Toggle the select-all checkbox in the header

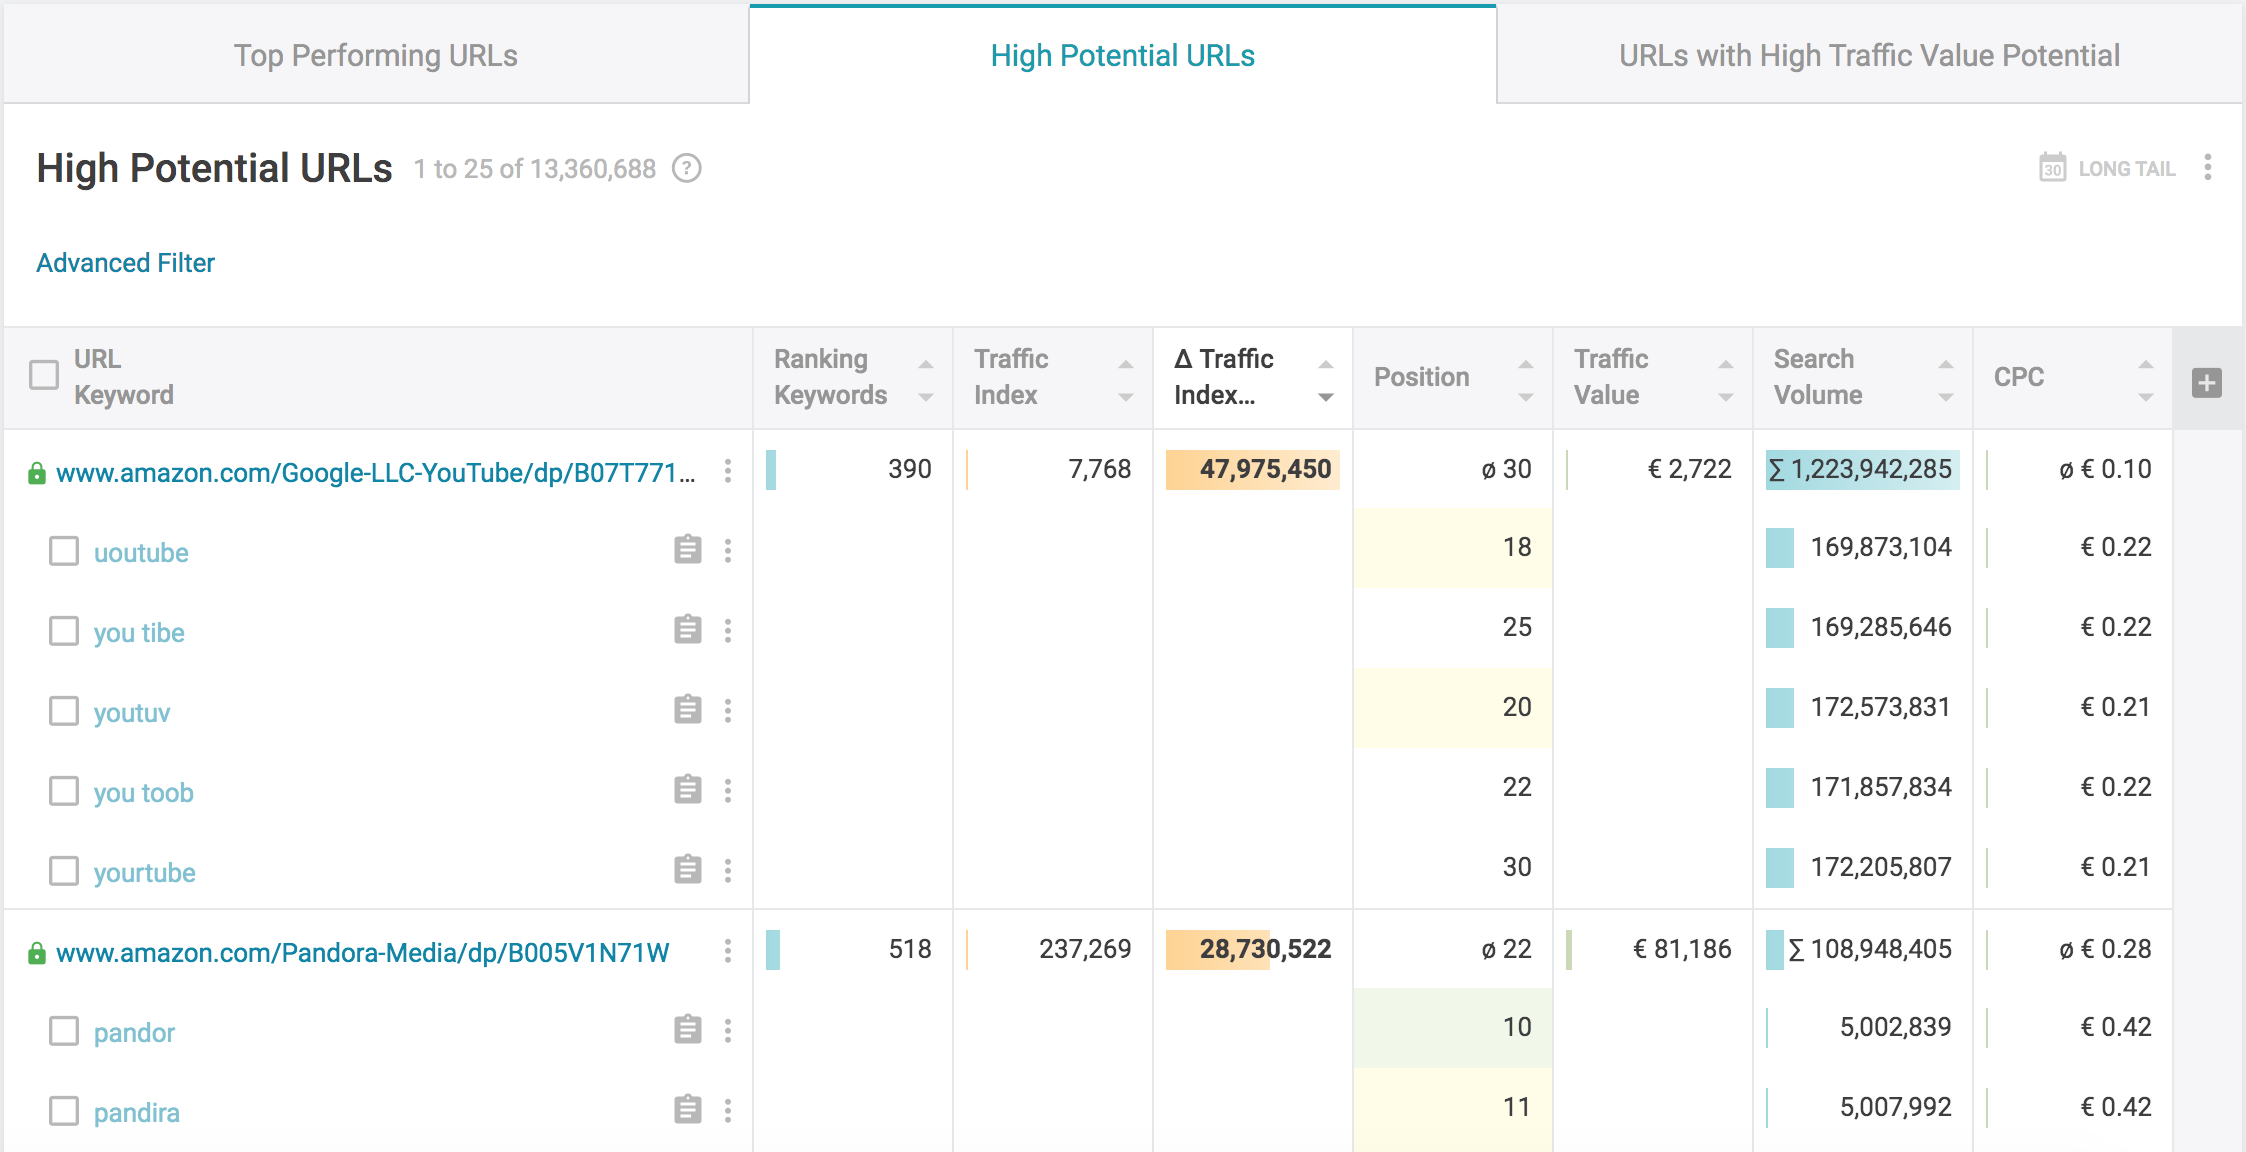(44, 375)
